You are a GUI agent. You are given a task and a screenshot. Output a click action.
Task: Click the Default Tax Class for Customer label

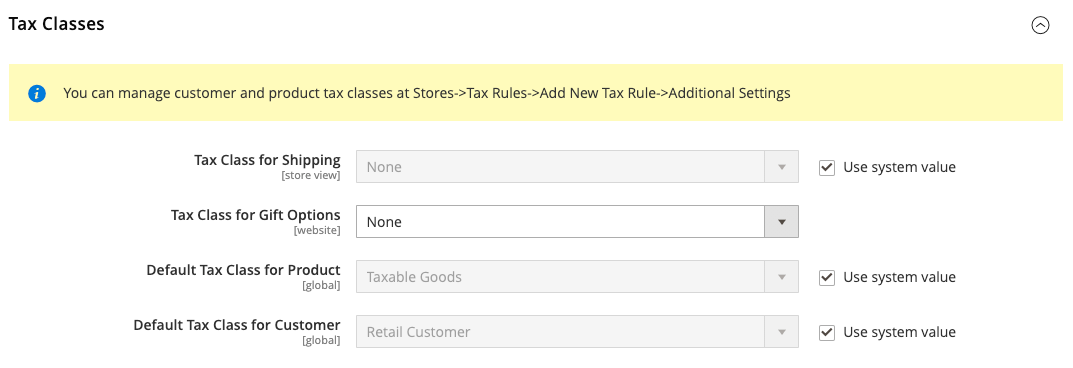(x=237, y=325)
